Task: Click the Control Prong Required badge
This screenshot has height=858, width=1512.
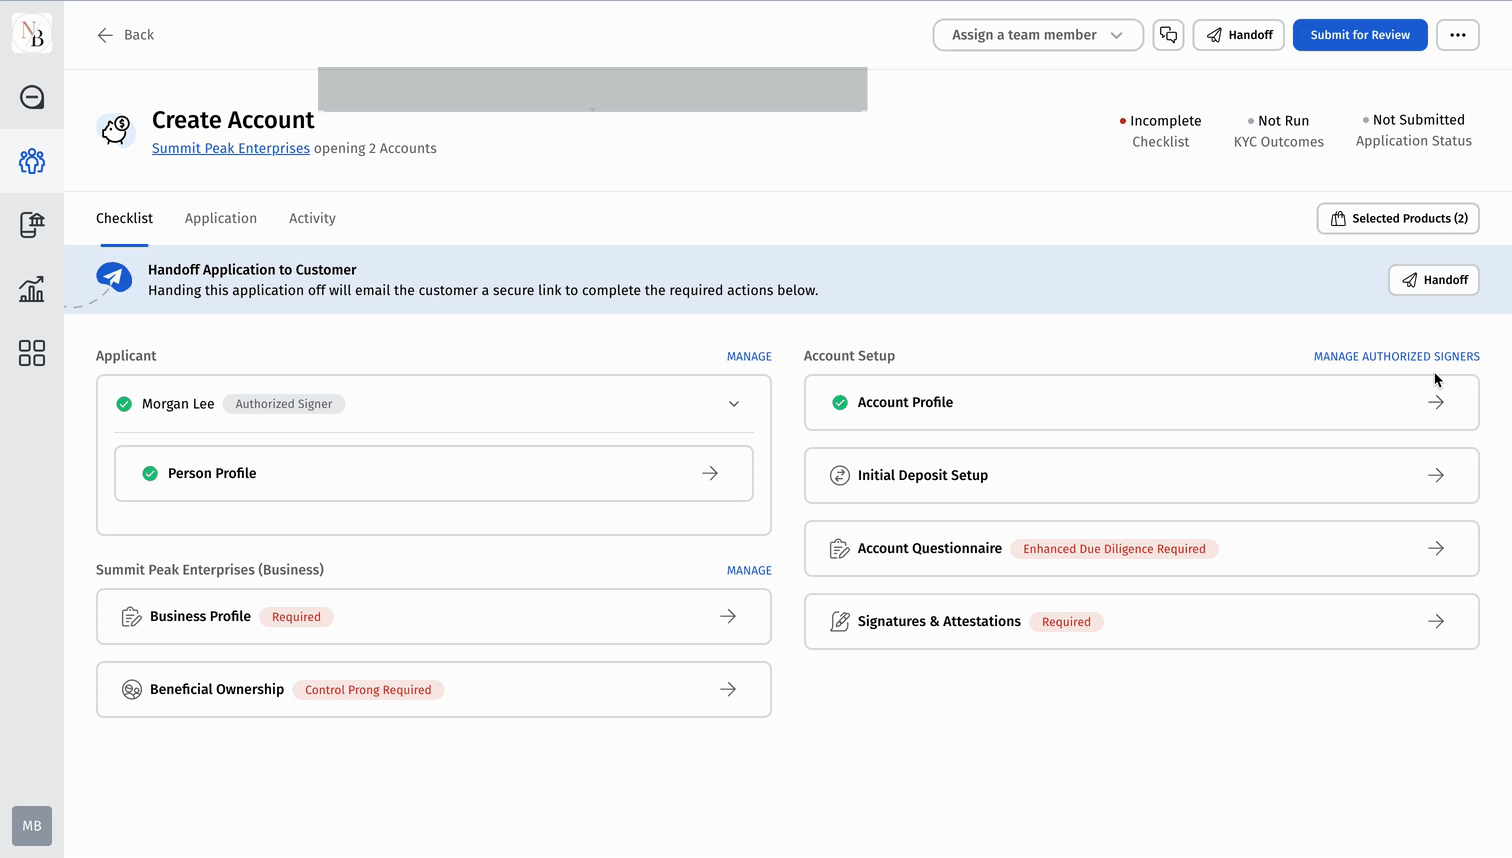Action: pyautogui.click(x=368, y=690)
